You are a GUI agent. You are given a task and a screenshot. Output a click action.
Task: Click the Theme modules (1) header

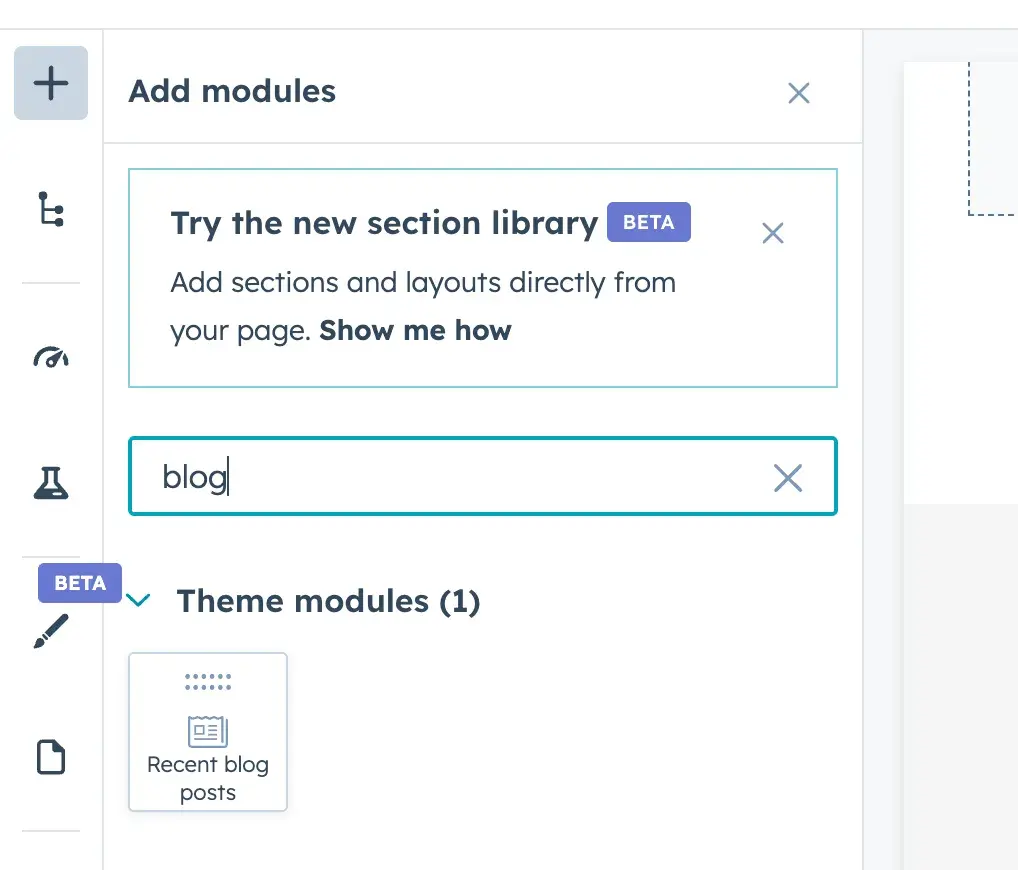[x=328, y=600]
